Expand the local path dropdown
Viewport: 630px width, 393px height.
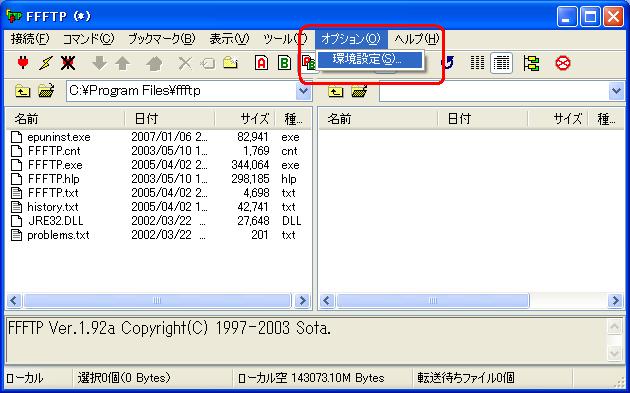click(x=303, y=91)
